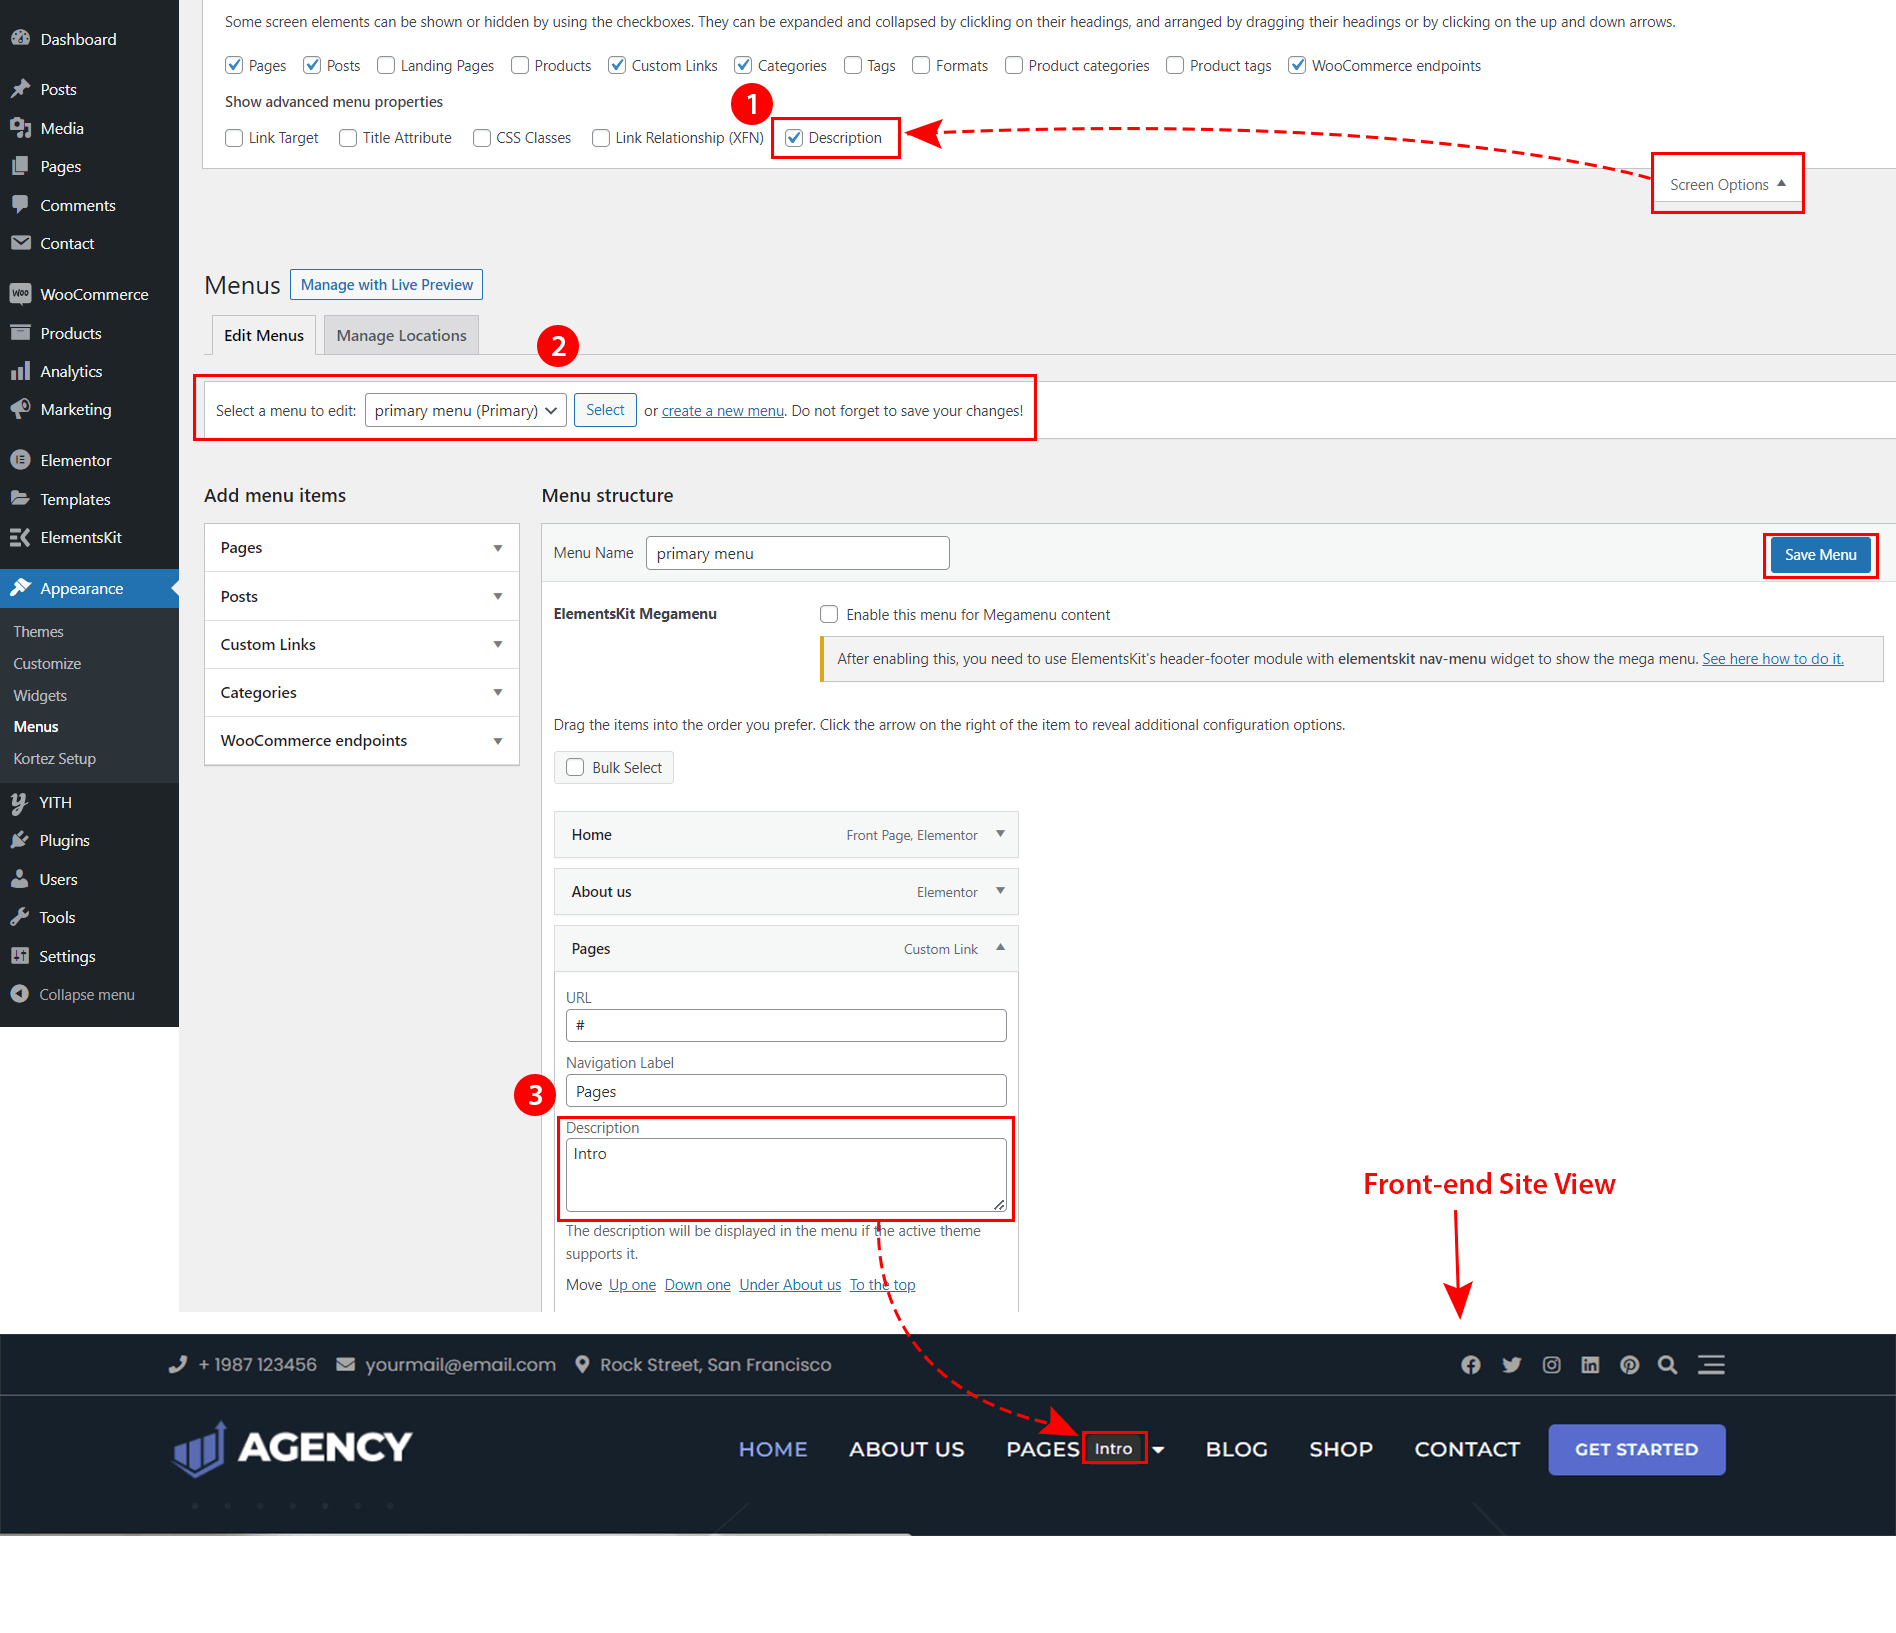The width and height of the screenshot is (1896, 1633).
Task: Click the Save Menu button
Action: pyautogui.click(x=1820, y=555)
